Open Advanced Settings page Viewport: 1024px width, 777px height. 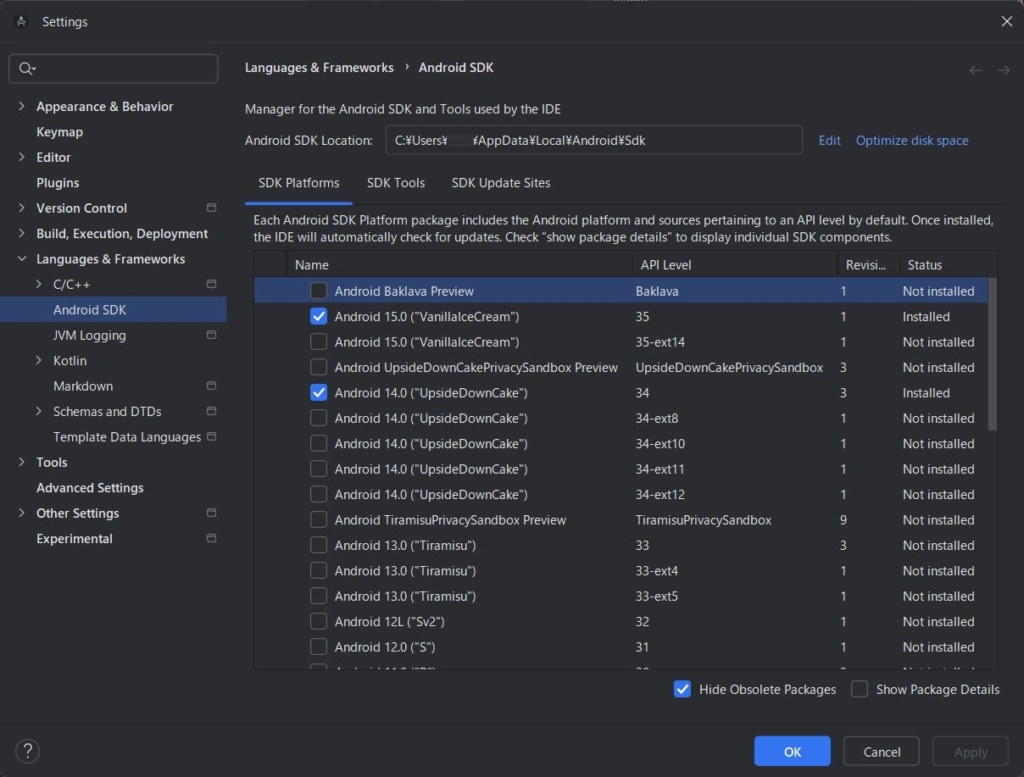tap(90, 488)
